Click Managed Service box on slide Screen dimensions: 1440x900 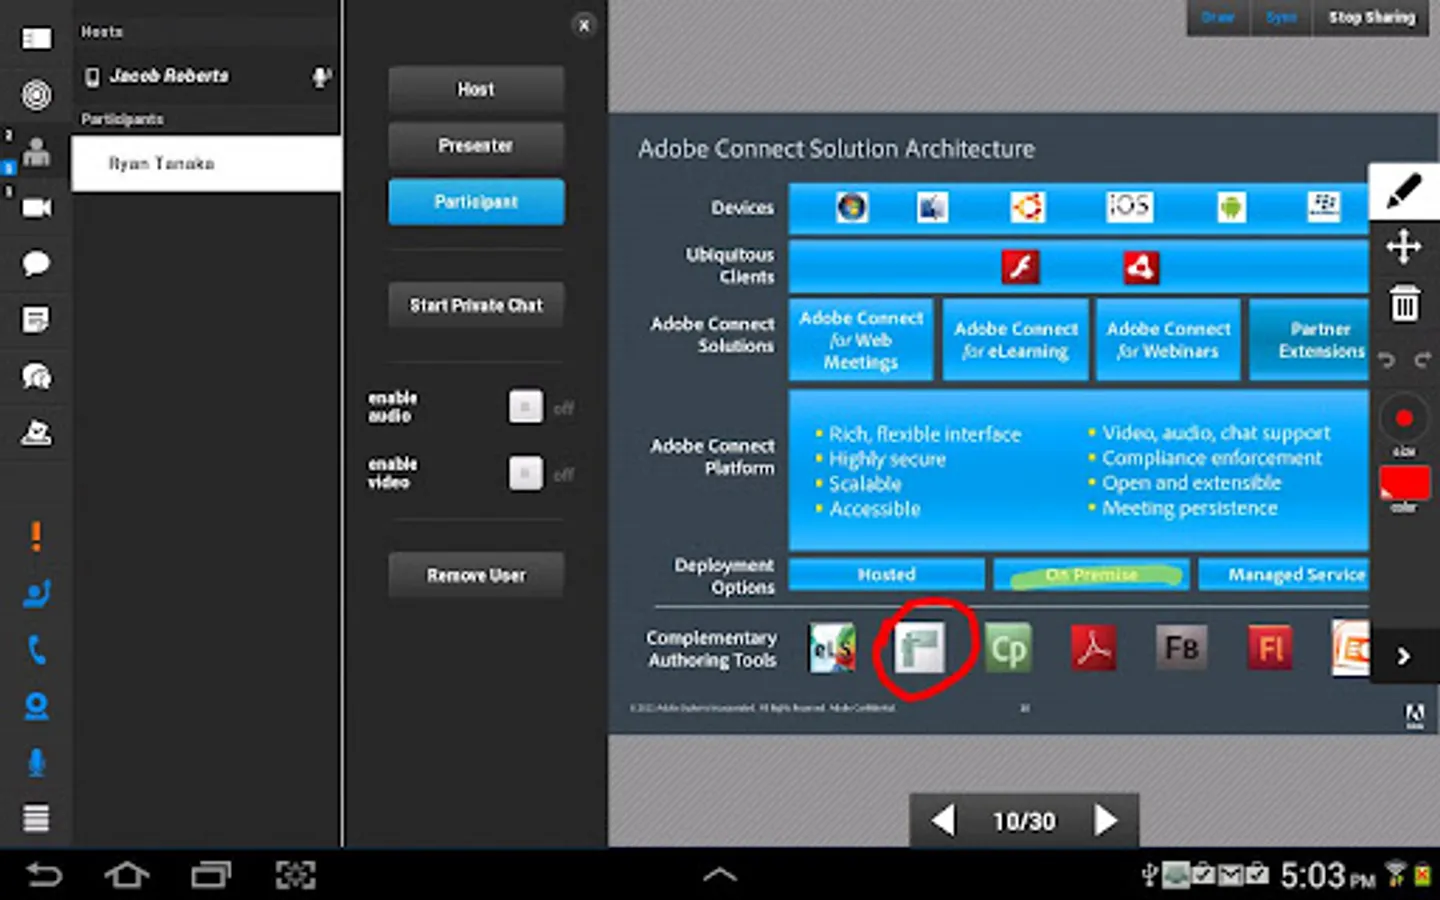[x=1285, y=575]
